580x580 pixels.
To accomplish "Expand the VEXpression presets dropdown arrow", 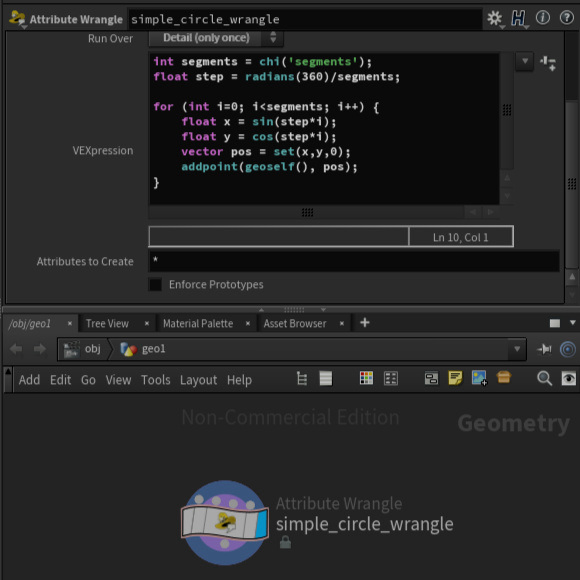I will point(525,61).
